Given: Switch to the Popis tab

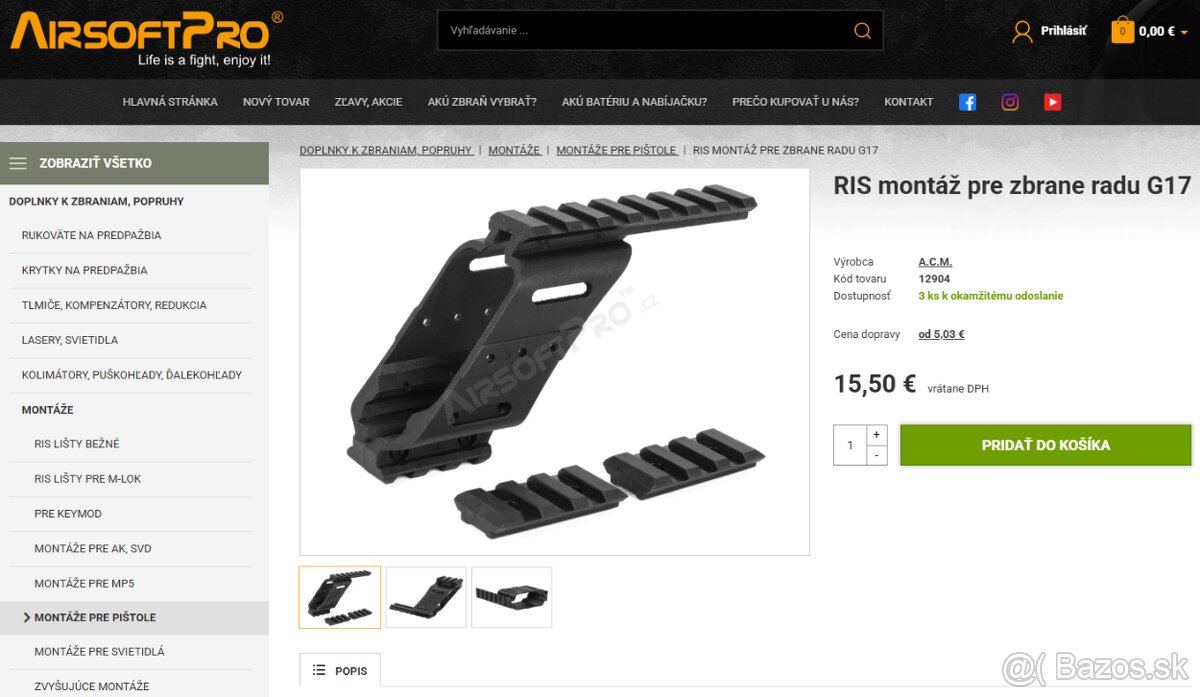Looking at the screenshot, I should (340, 670).
